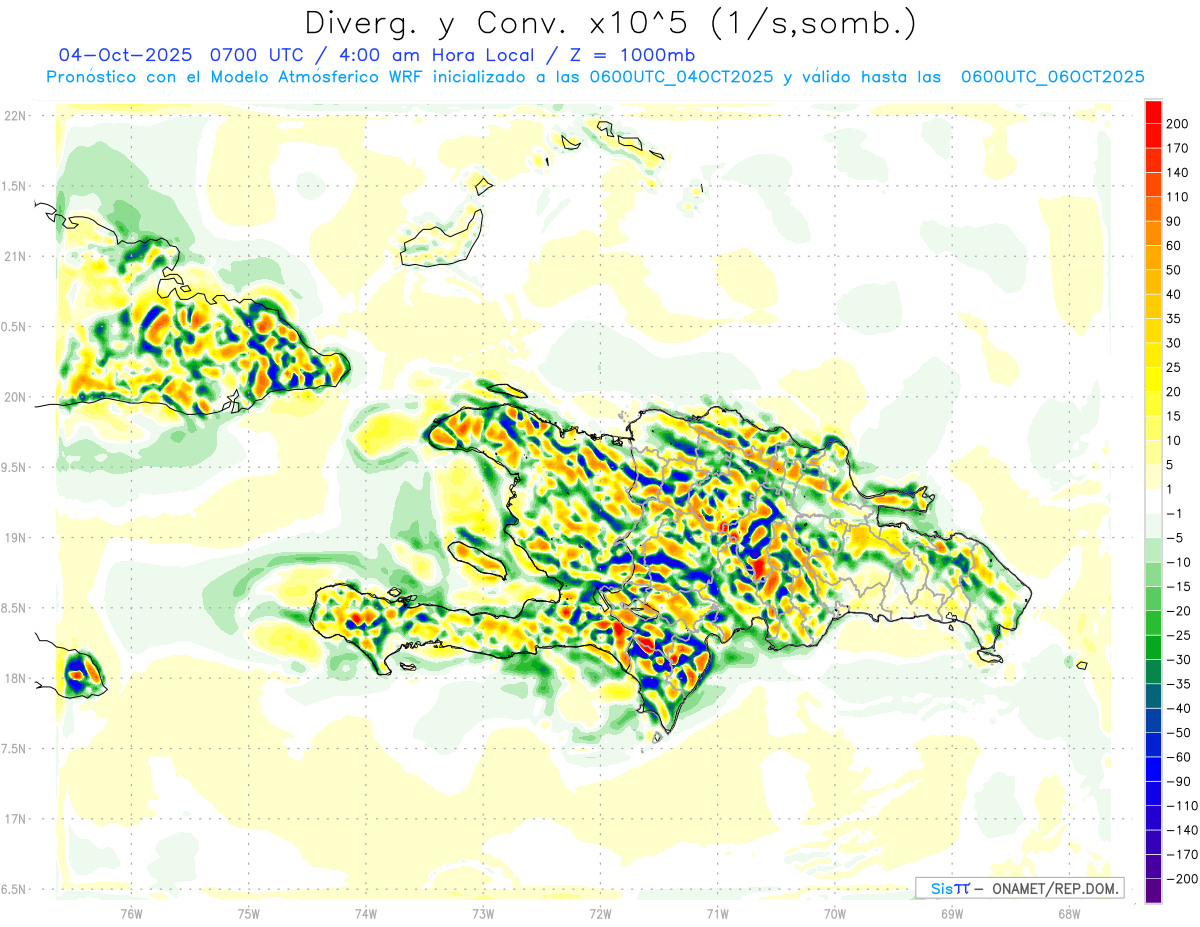Click the '72W' longitude label
The height and width of the screenshot is (927, 1200).
pos(600,912)
